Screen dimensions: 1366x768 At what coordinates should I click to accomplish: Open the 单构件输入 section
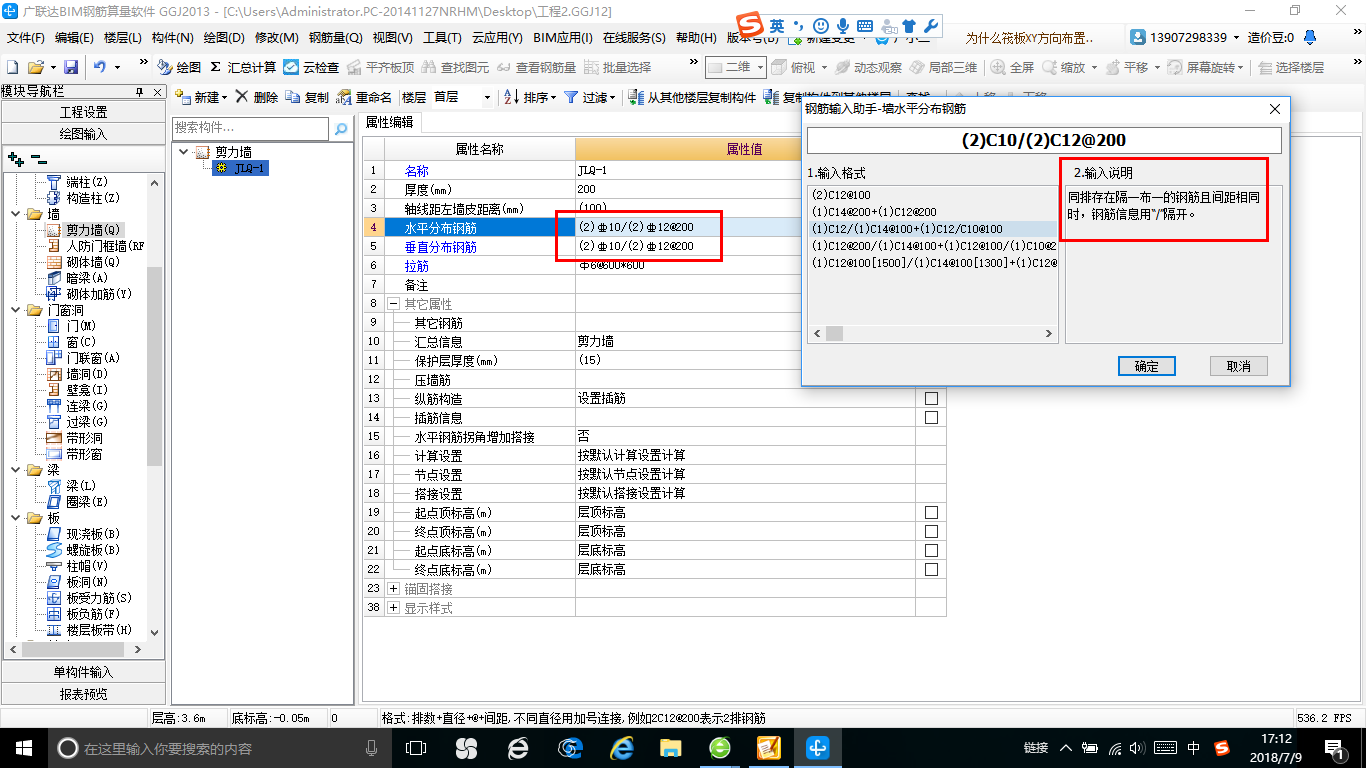coord(83,672)
